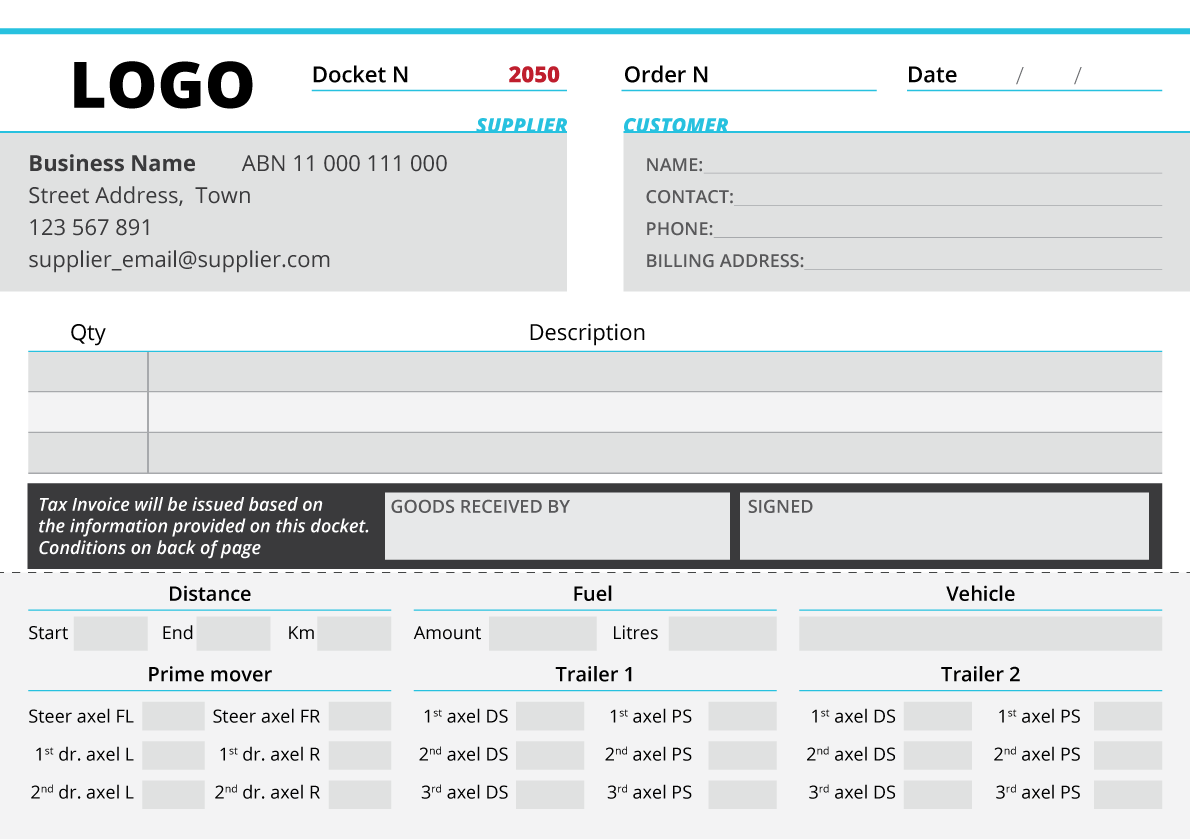Click the BILLING ADDRESS line
The image size is (1190, 840).
coord(982,260)
